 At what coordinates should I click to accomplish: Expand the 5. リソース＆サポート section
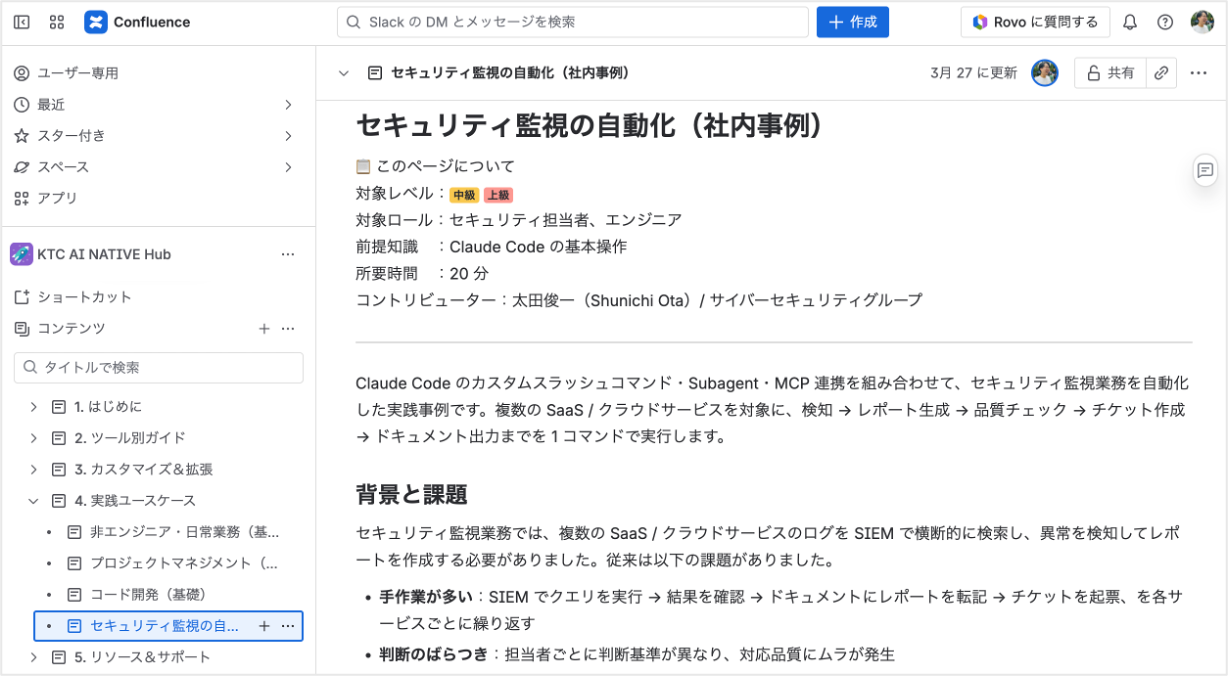click(33, 657)
